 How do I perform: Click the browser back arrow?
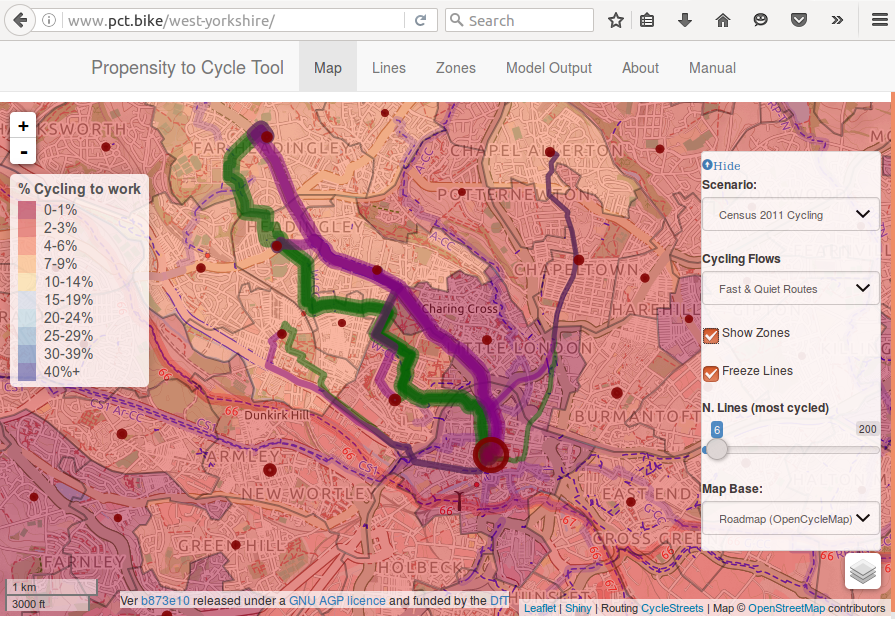click(x=21, y=20)
